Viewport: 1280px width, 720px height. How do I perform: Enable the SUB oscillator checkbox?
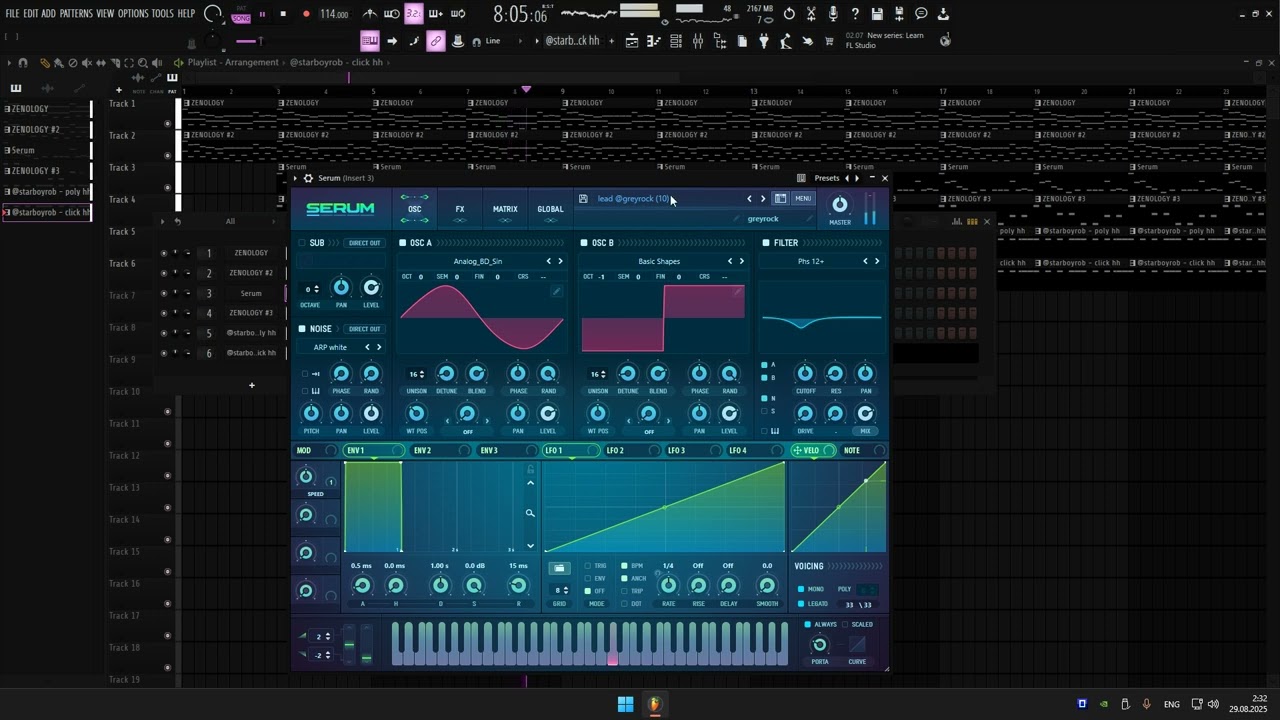pos(303,243)
